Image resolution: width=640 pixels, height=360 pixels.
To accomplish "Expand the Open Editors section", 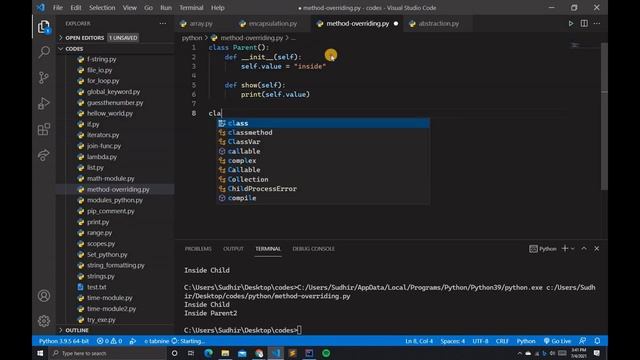I will 85,38.
